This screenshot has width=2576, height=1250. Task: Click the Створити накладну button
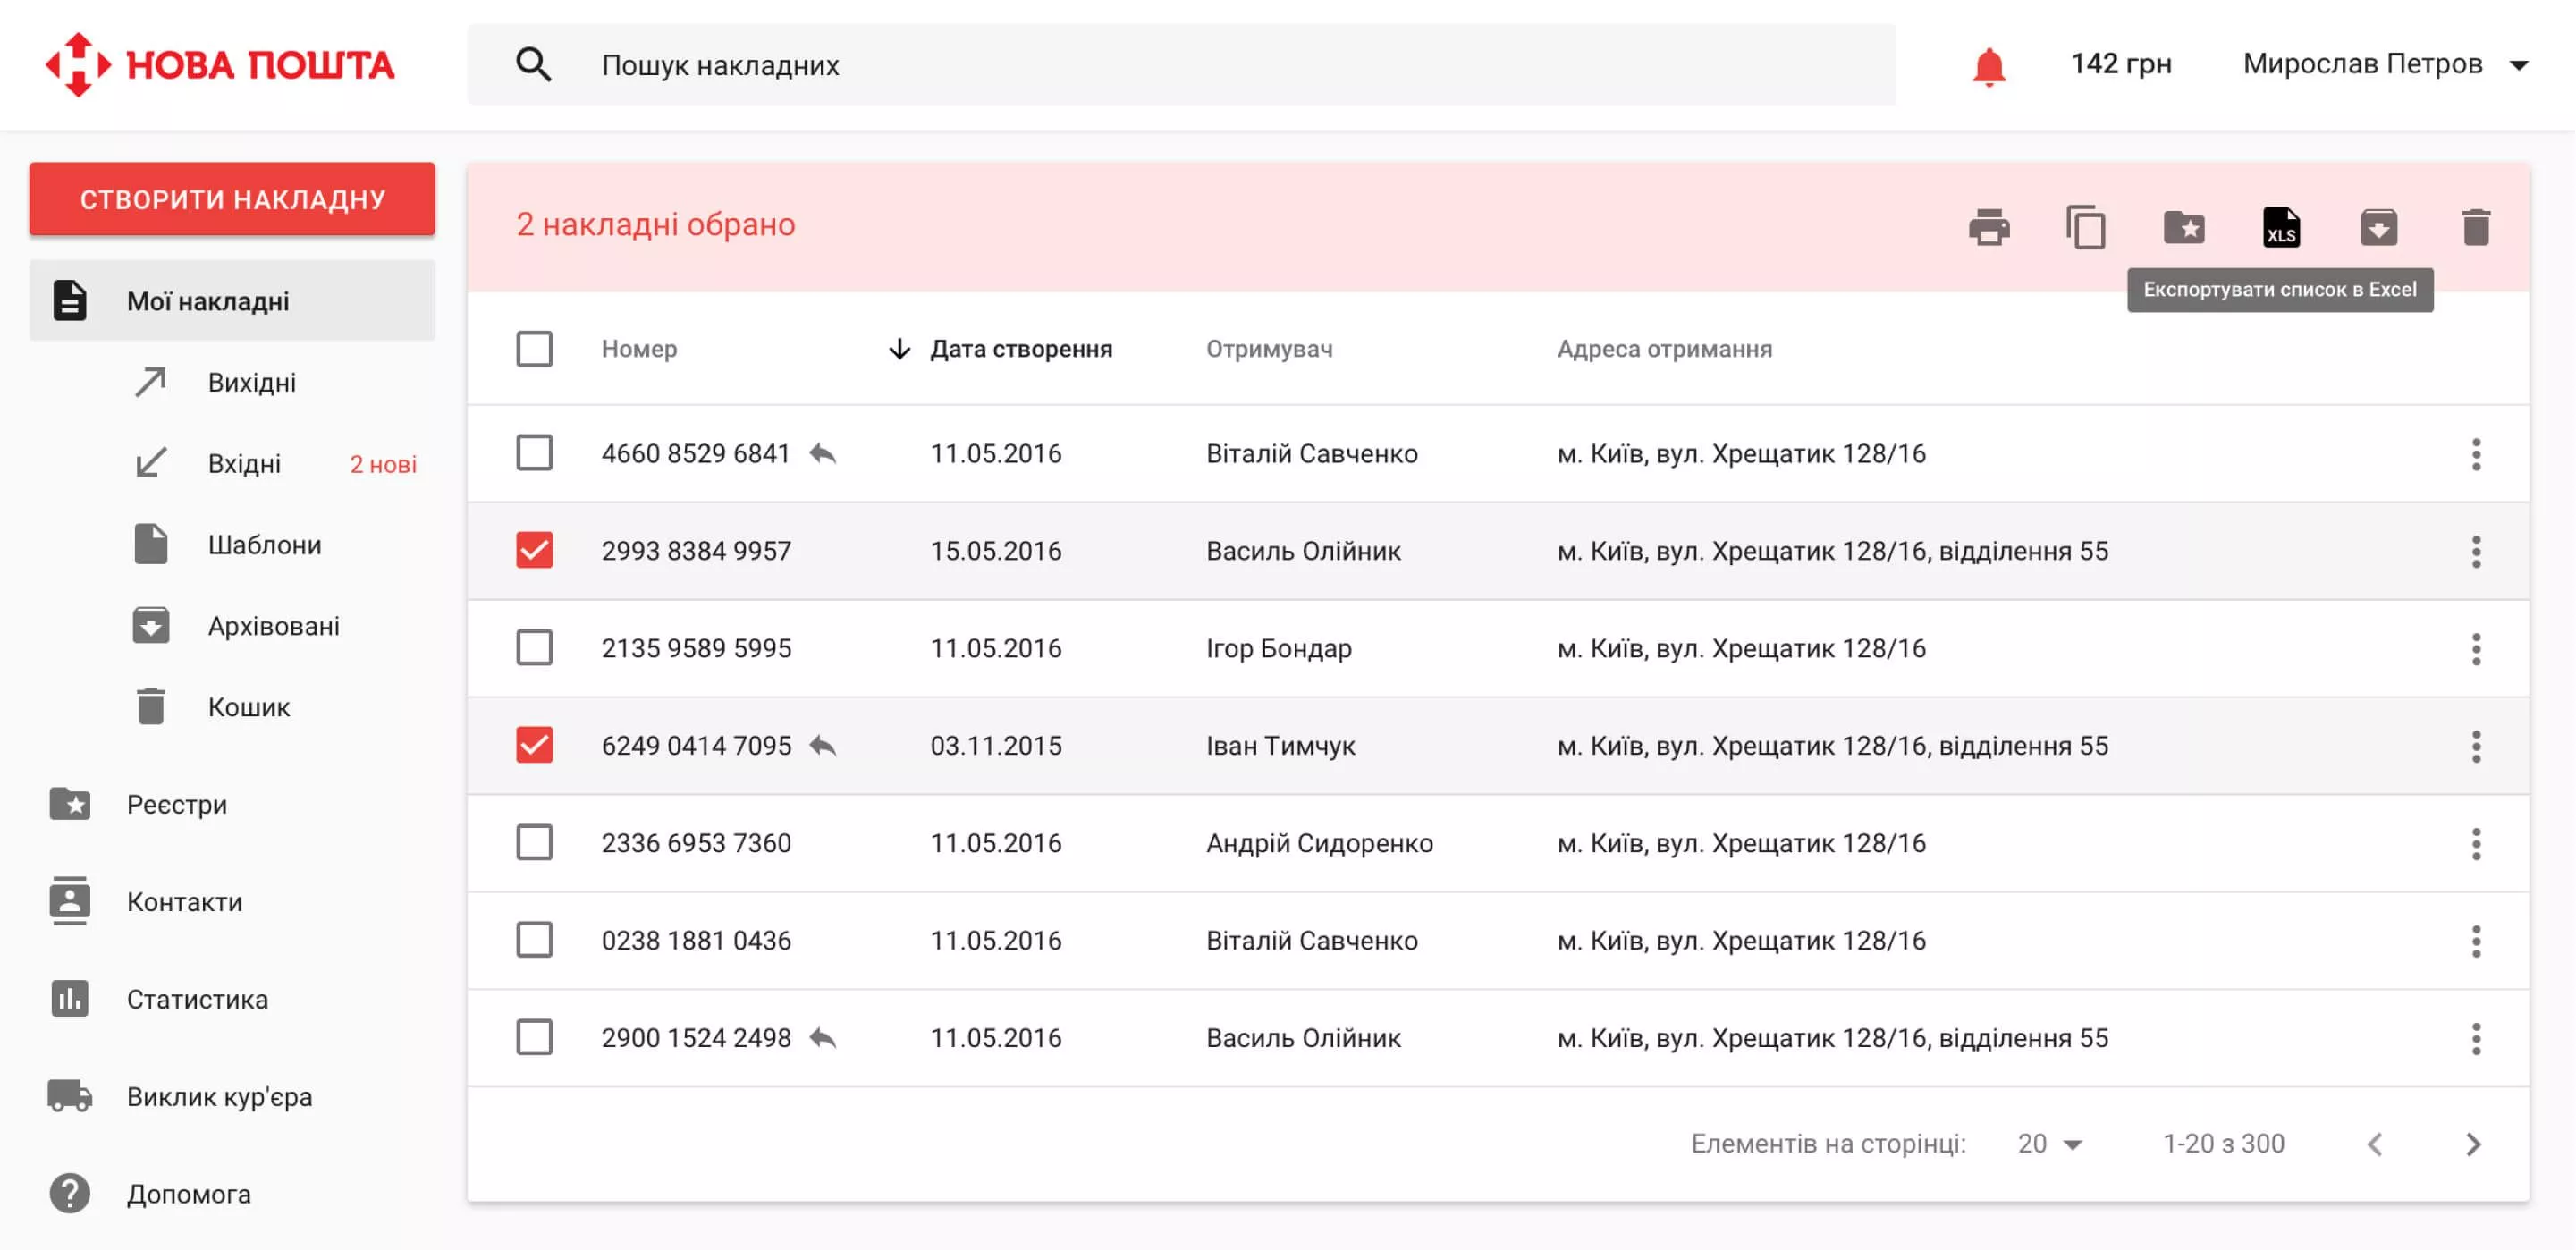click(232, 199)
